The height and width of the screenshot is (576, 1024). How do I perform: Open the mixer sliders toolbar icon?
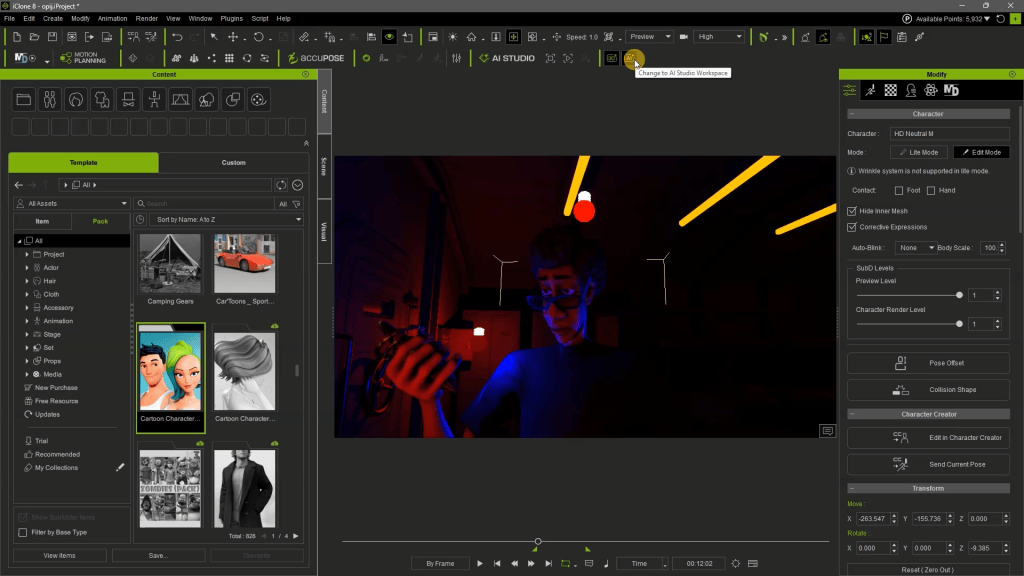[456, 58]
